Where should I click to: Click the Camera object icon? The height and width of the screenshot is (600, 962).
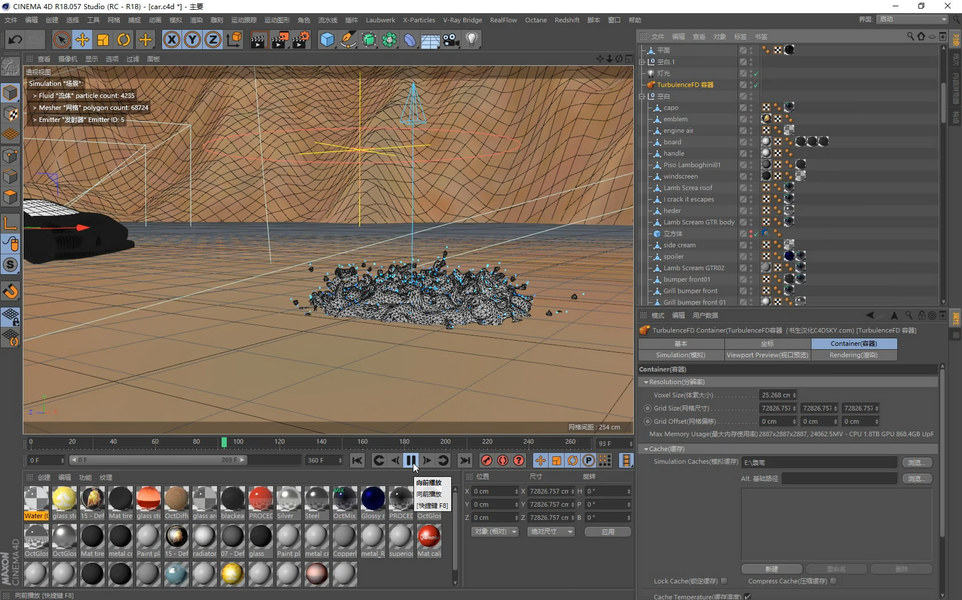451,40
